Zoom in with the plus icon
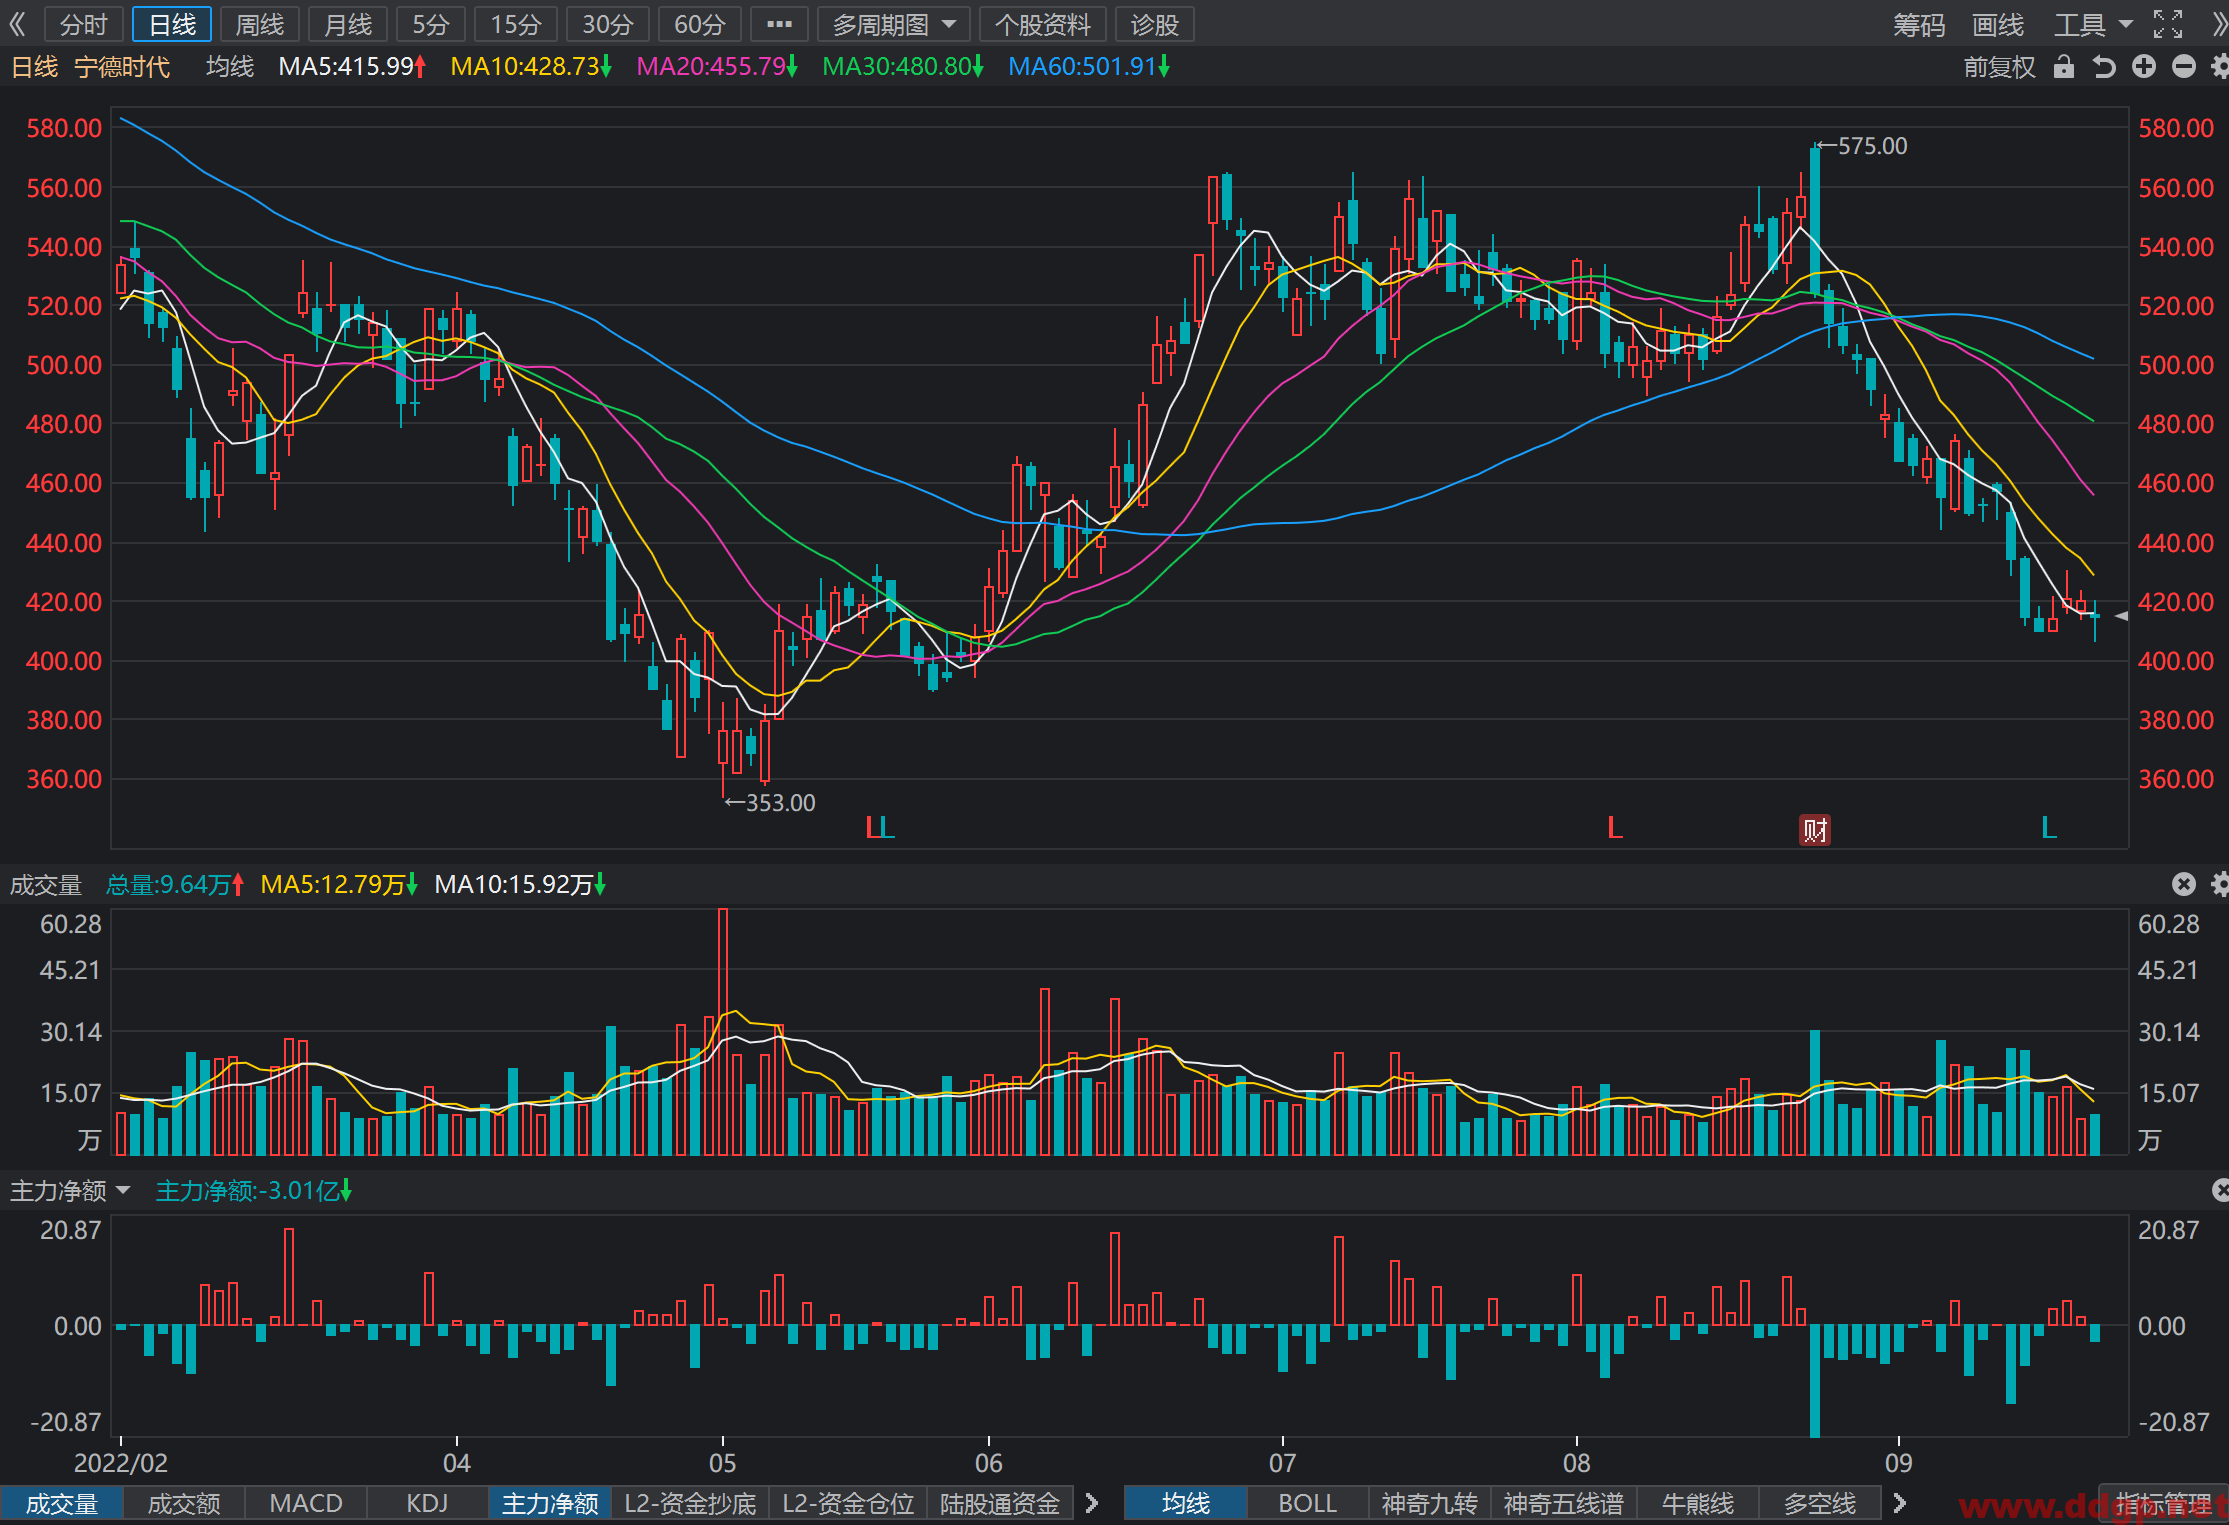 2143,67
